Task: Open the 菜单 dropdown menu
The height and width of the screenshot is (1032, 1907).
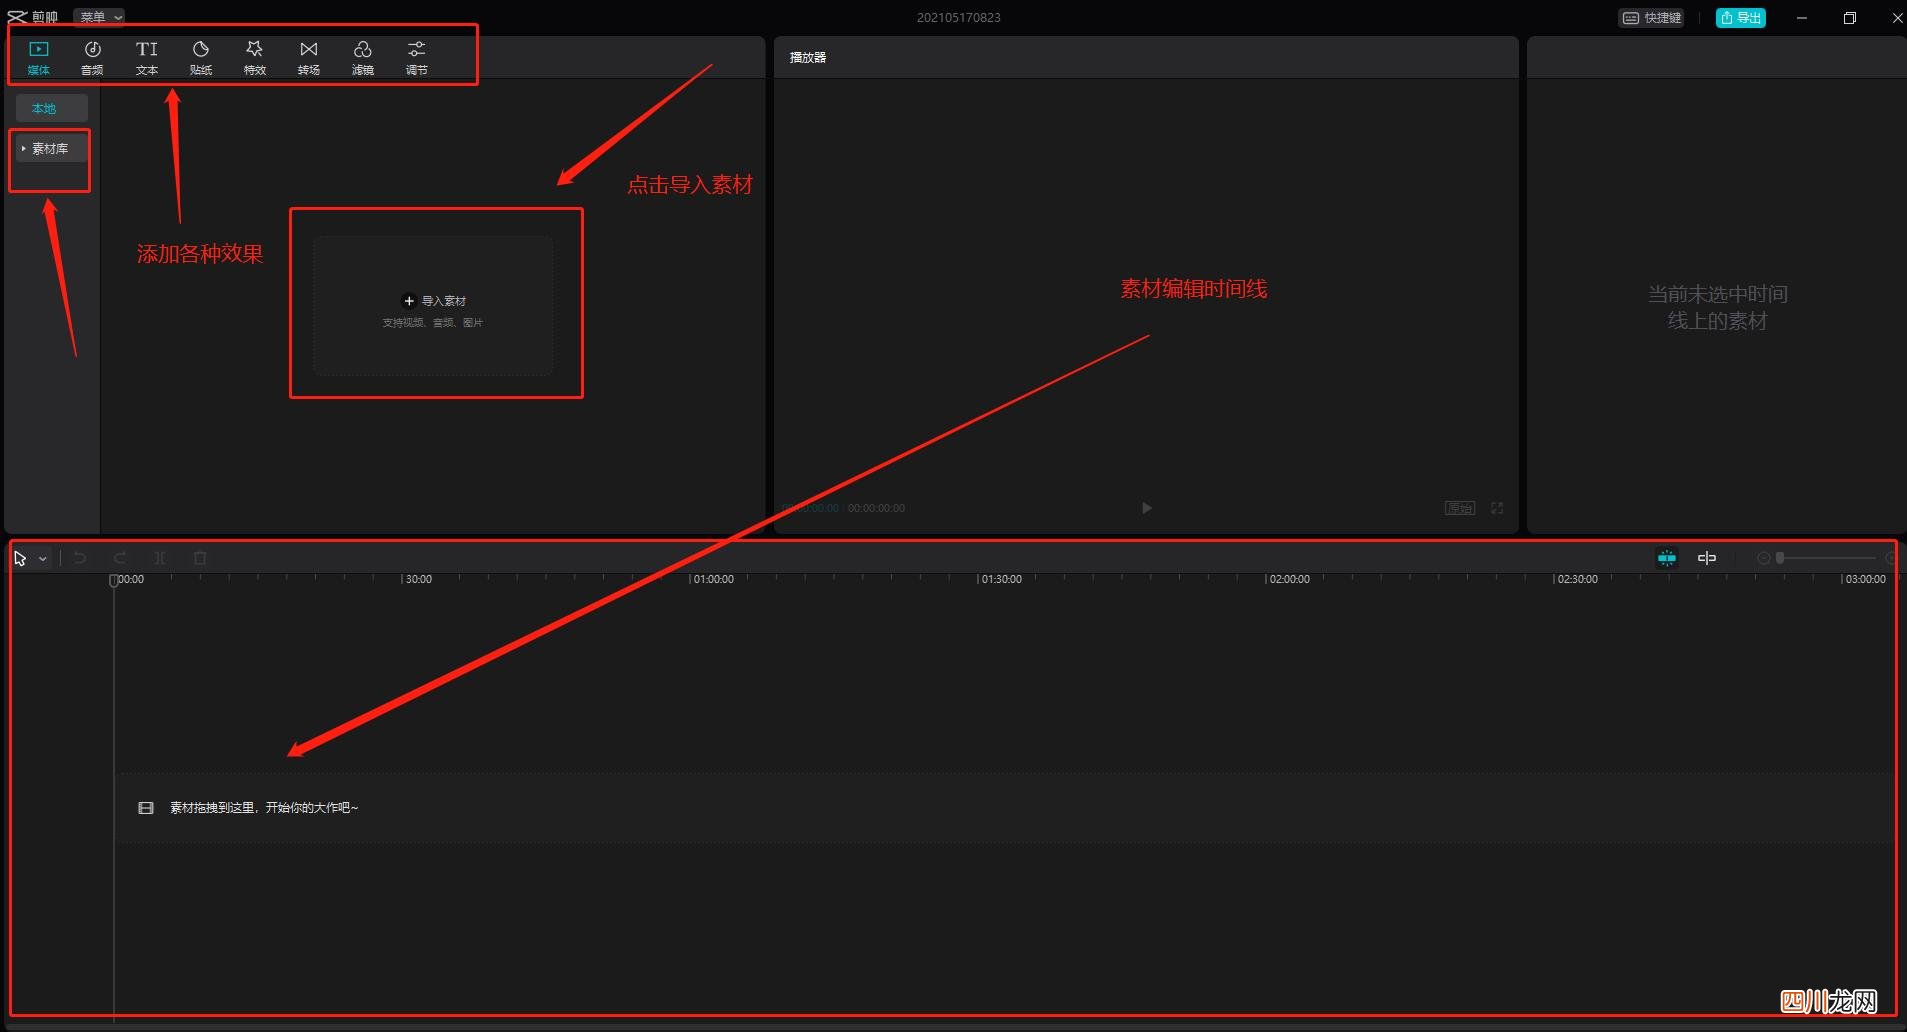Action: point(100,17)
